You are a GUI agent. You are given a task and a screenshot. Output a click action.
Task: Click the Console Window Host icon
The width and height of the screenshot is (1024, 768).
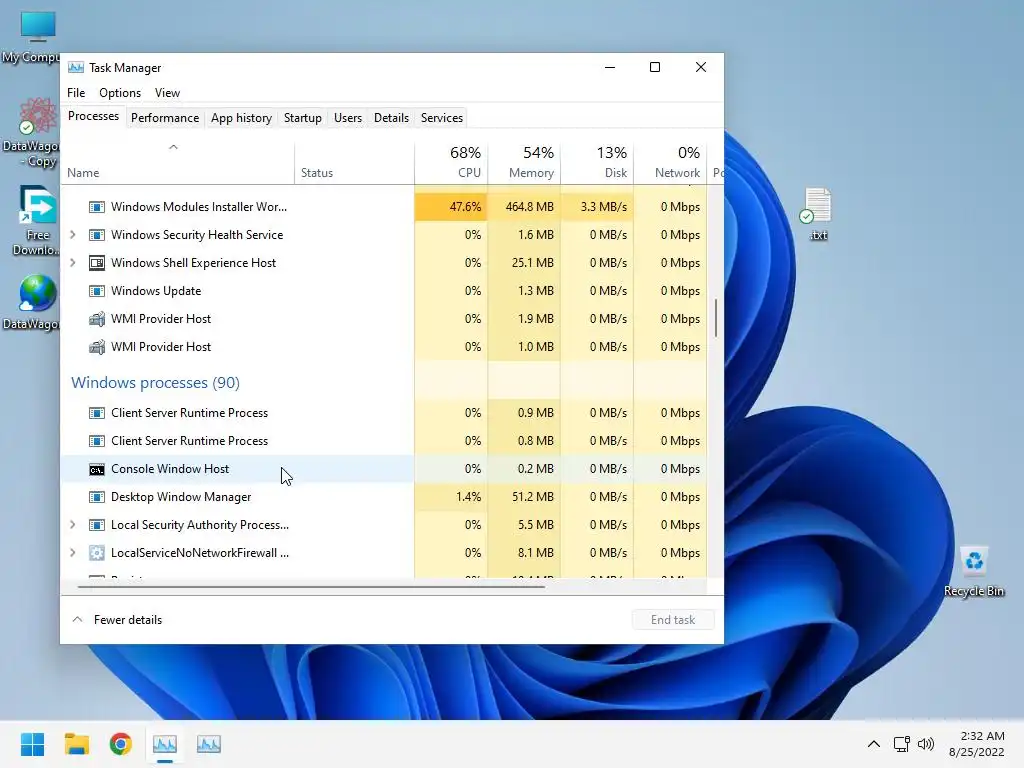pos(97,470)
